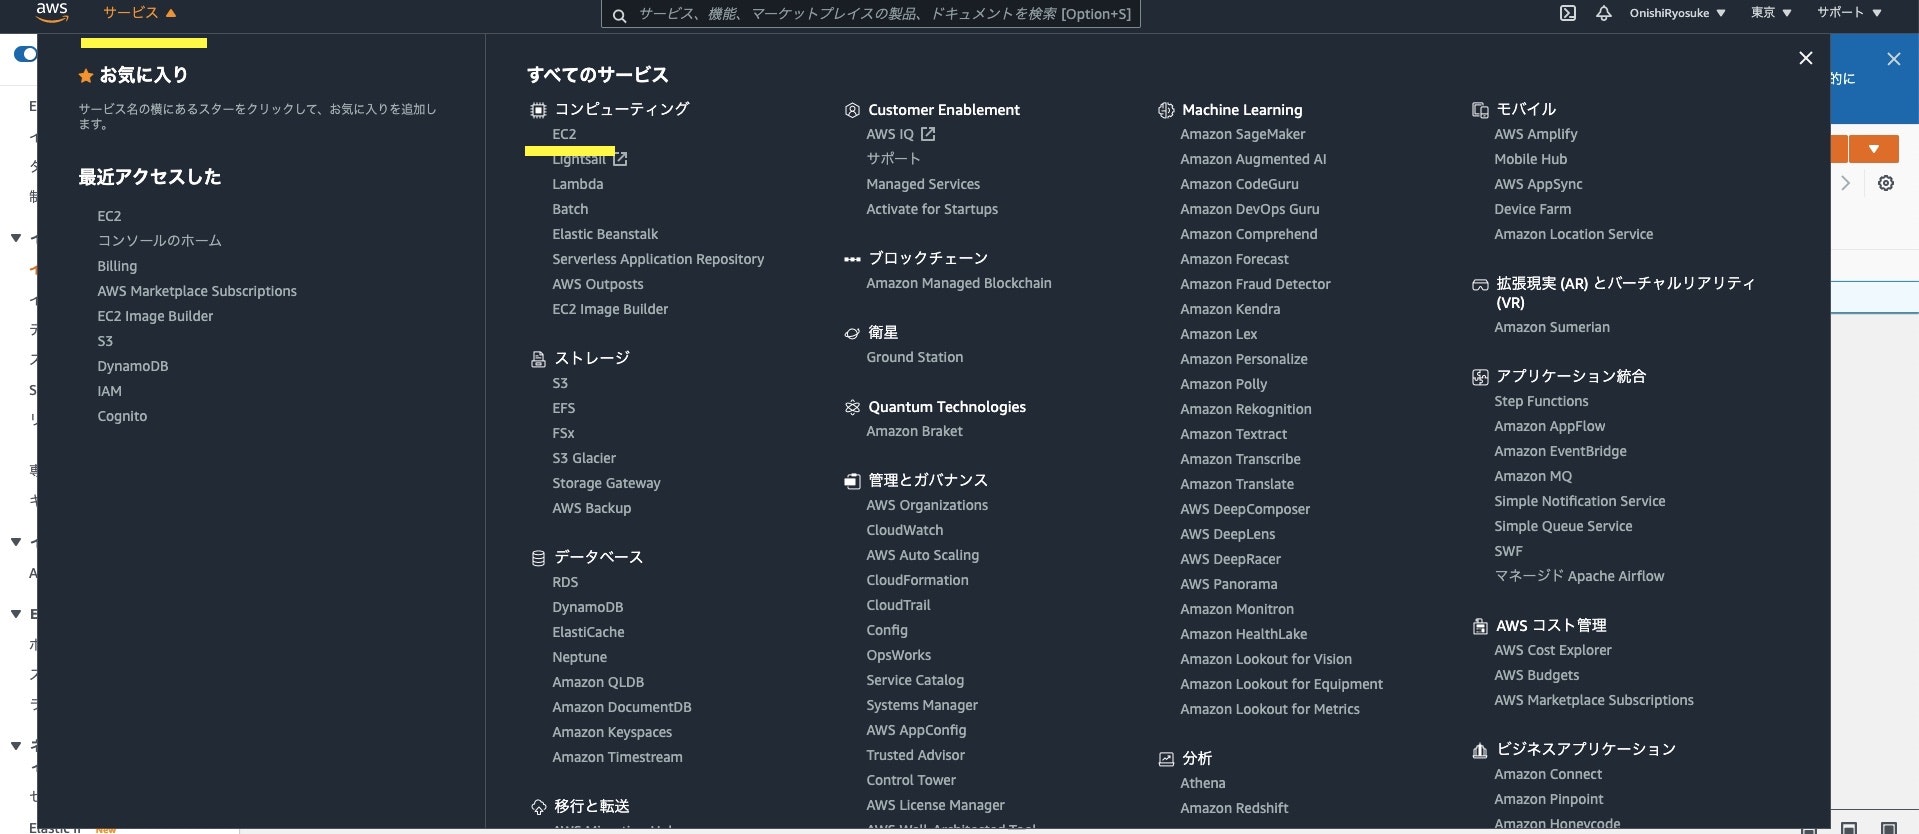Click the search magnifier icon

point(619,15)
